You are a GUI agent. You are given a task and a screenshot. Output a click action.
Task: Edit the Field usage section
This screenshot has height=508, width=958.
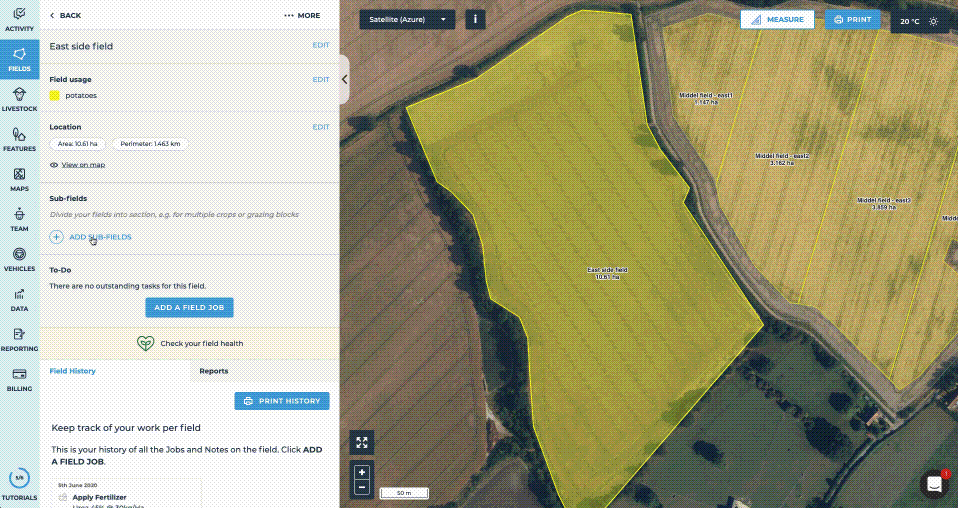tap(321, 79)
